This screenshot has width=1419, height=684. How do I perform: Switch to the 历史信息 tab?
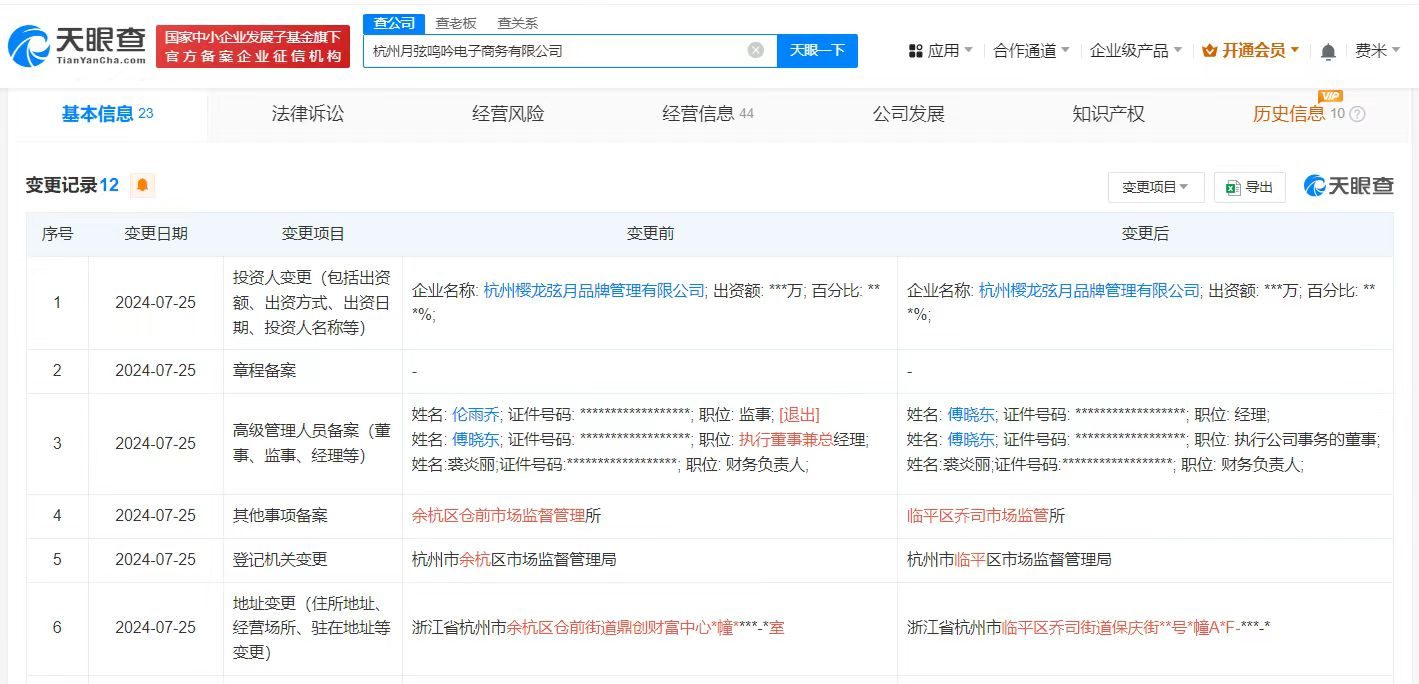[1290, 114]
